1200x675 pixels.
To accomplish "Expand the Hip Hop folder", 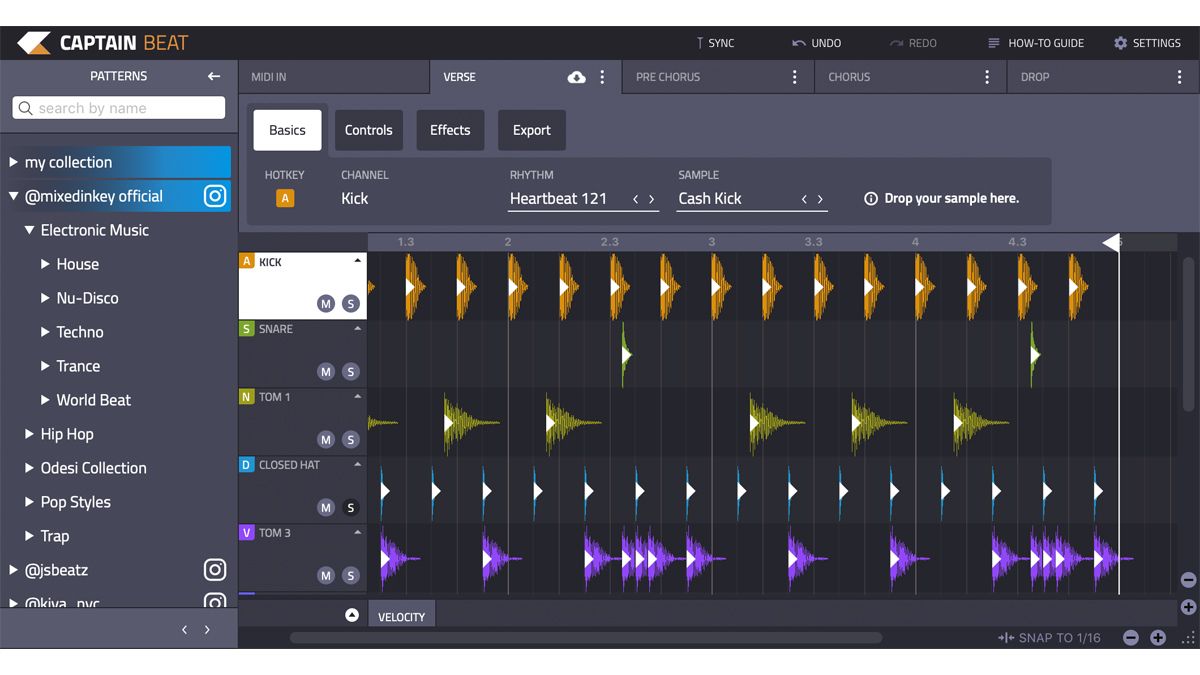I will (30, 434).
